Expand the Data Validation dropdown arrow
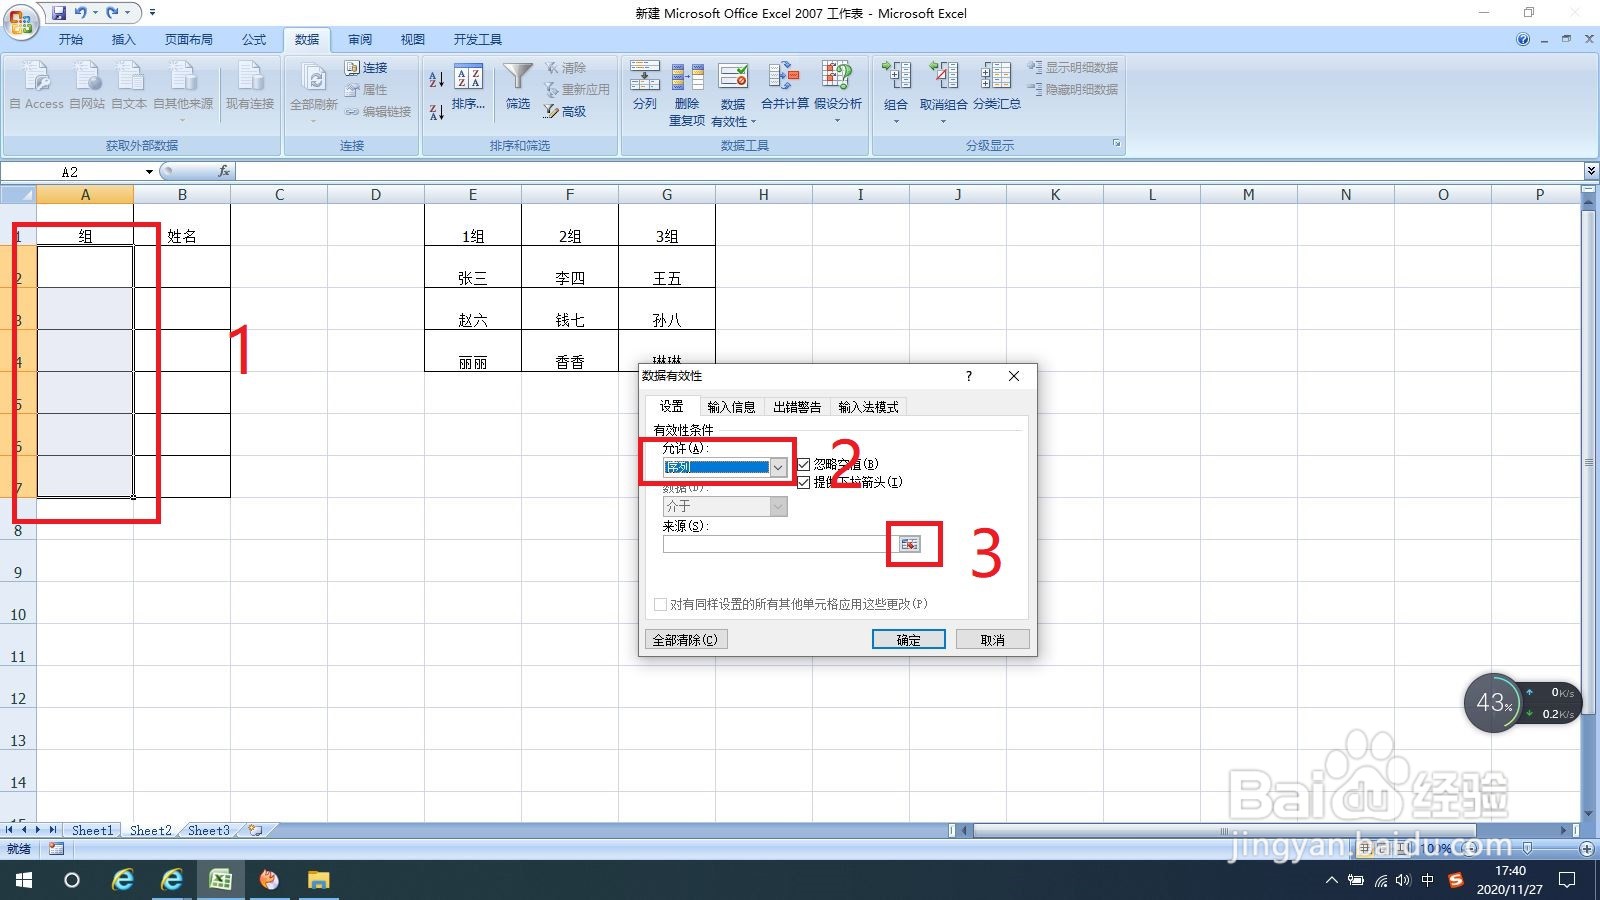The width and height of the screenshot is (1600, 900). pos(753,122)
